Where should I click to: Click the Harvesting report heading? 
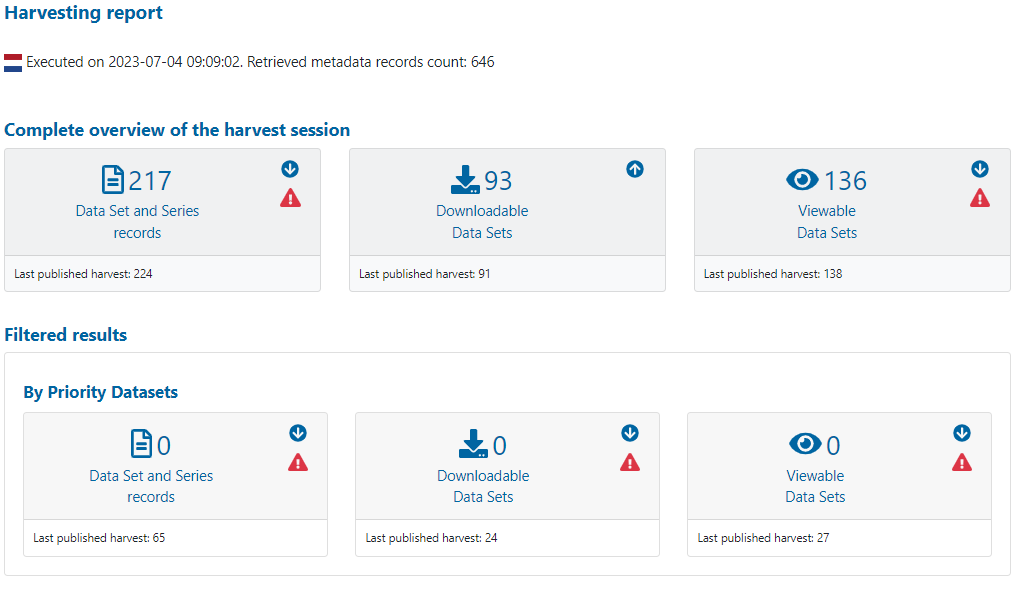(x=83, y=13)
